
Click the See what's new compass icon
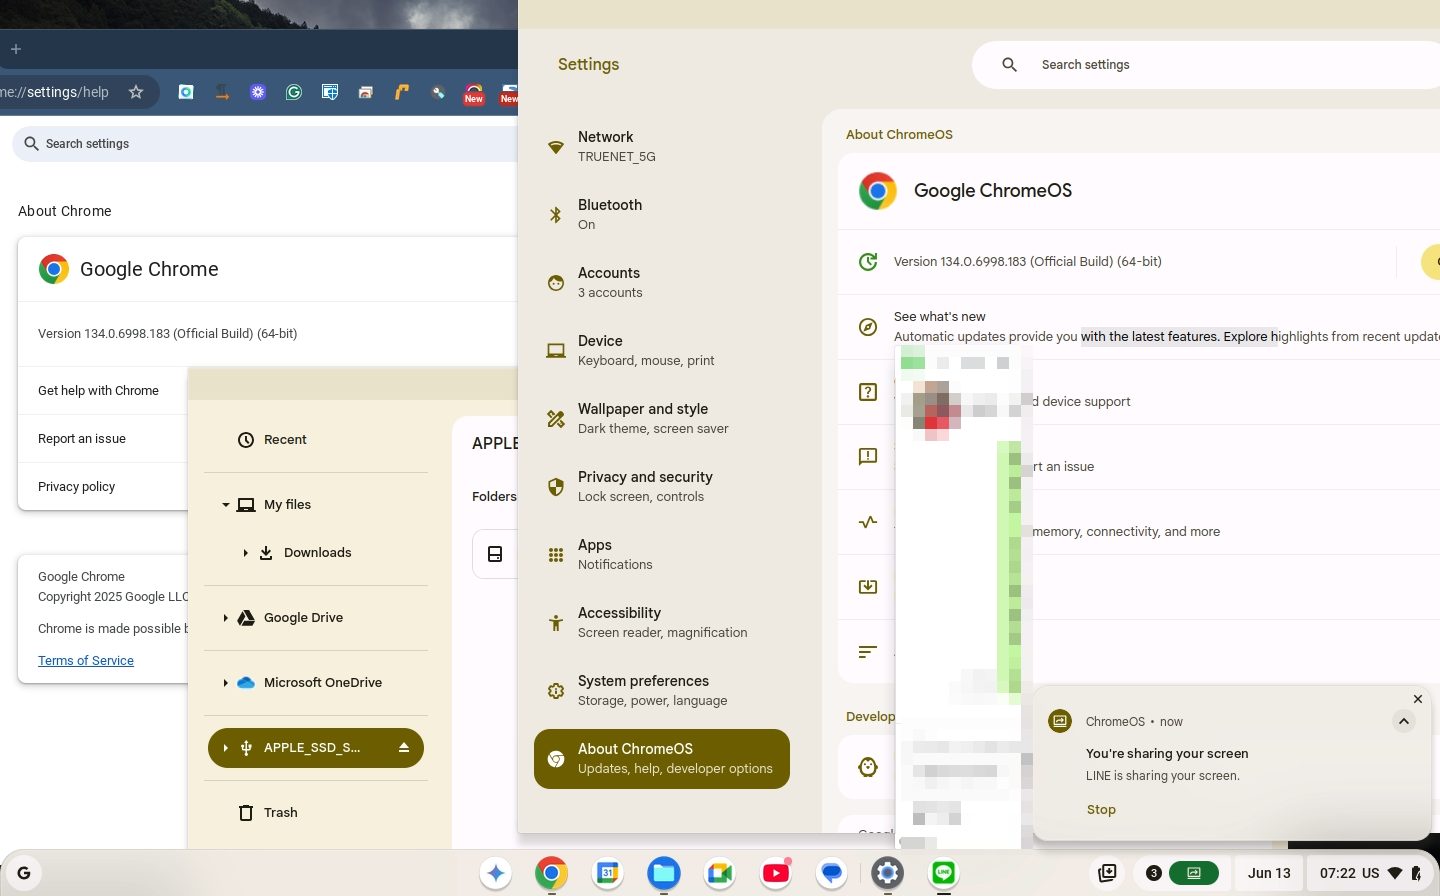[868, 327]
